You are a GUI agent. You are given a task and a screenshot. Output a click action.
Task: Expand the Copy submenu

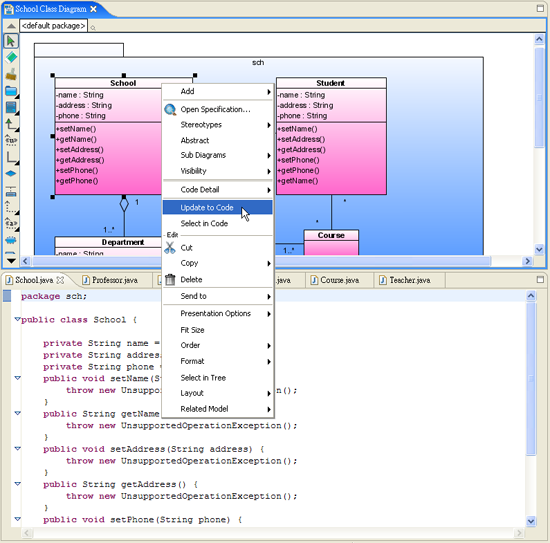(217, 263)
